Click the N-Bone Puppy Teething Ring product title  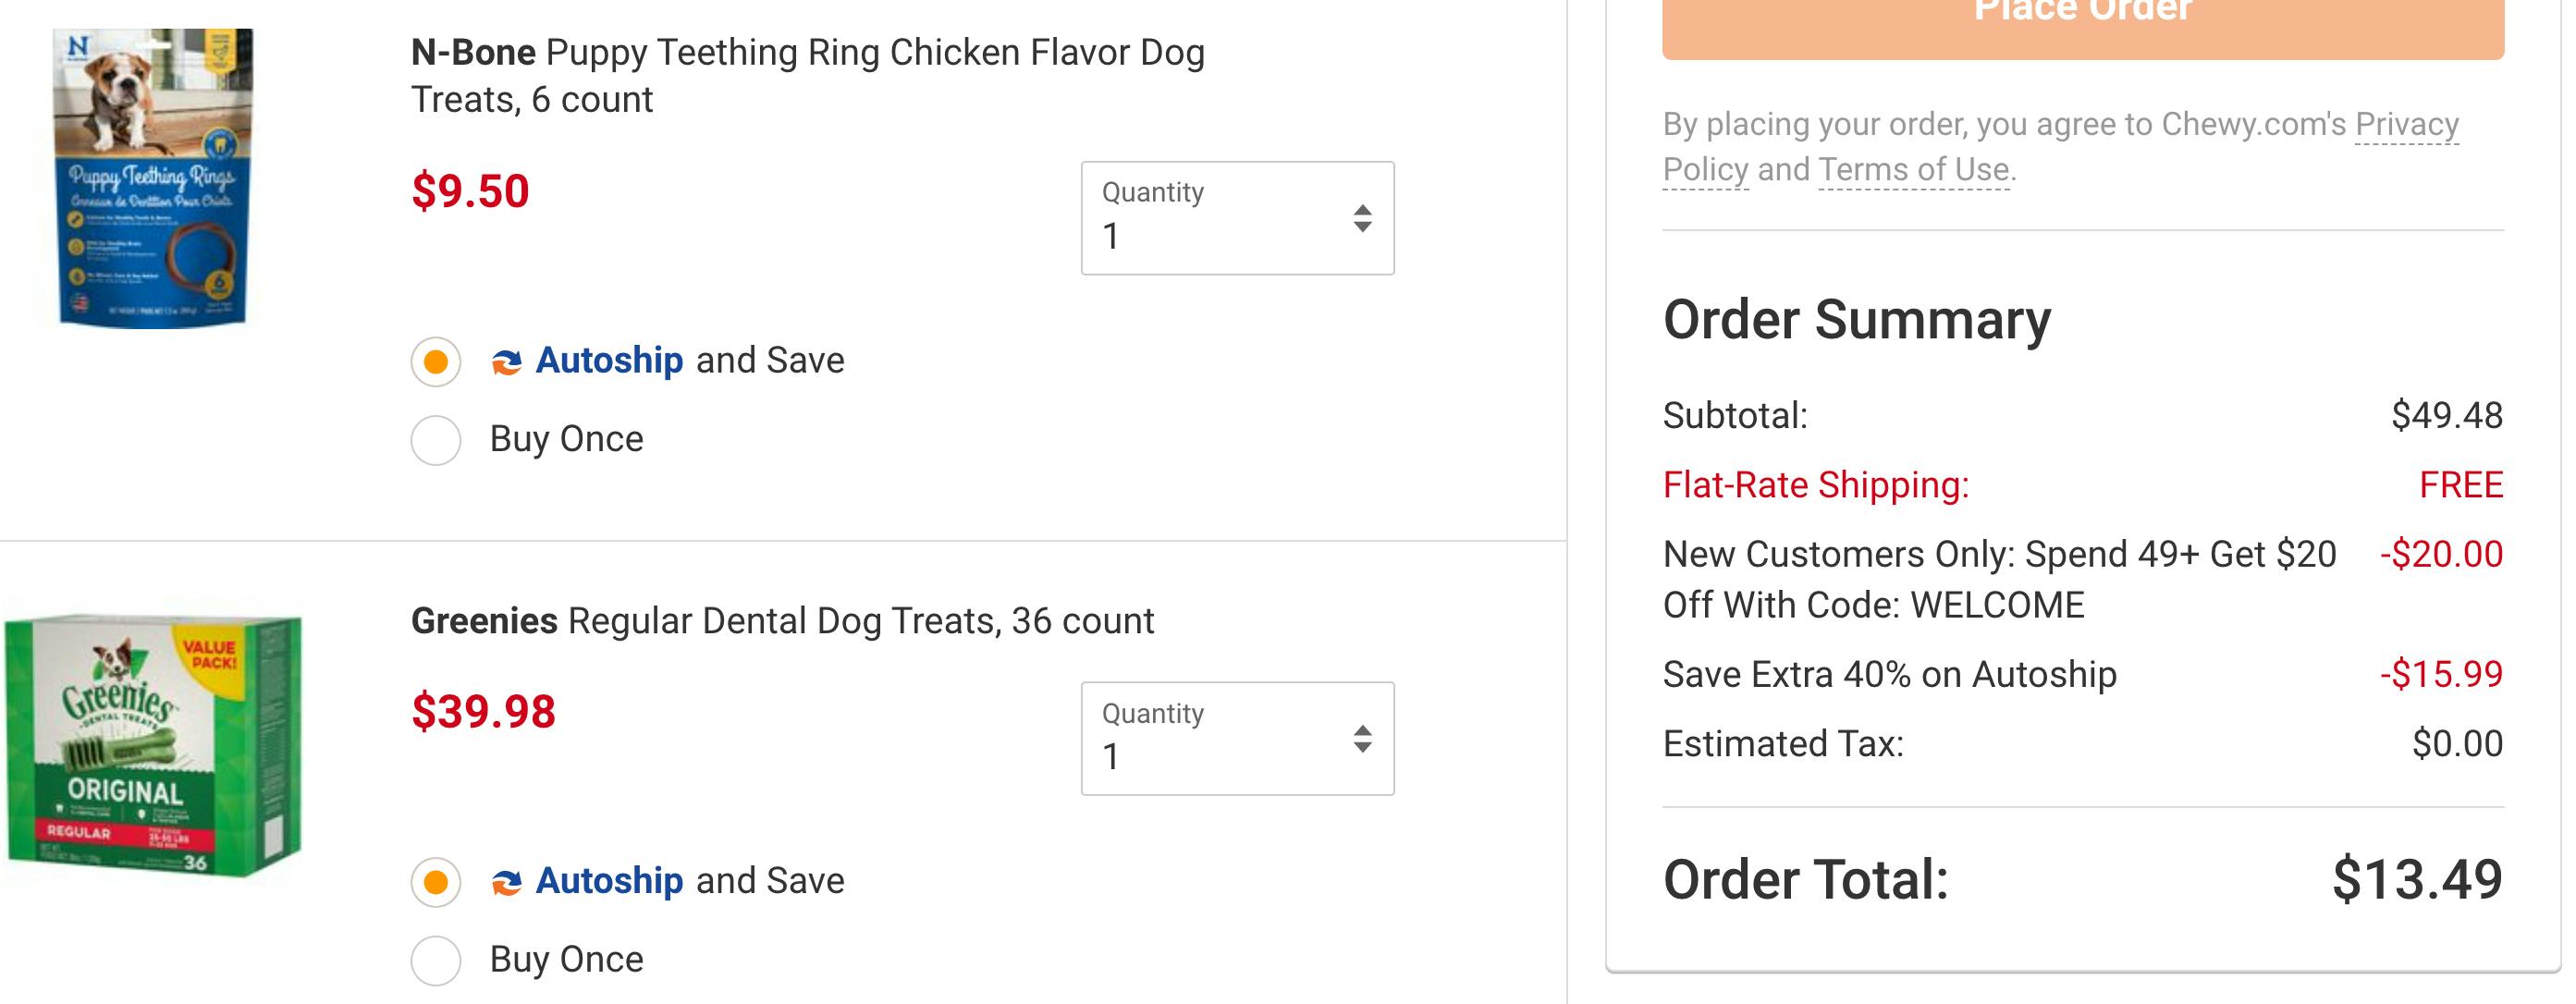[x=807, y=75]
